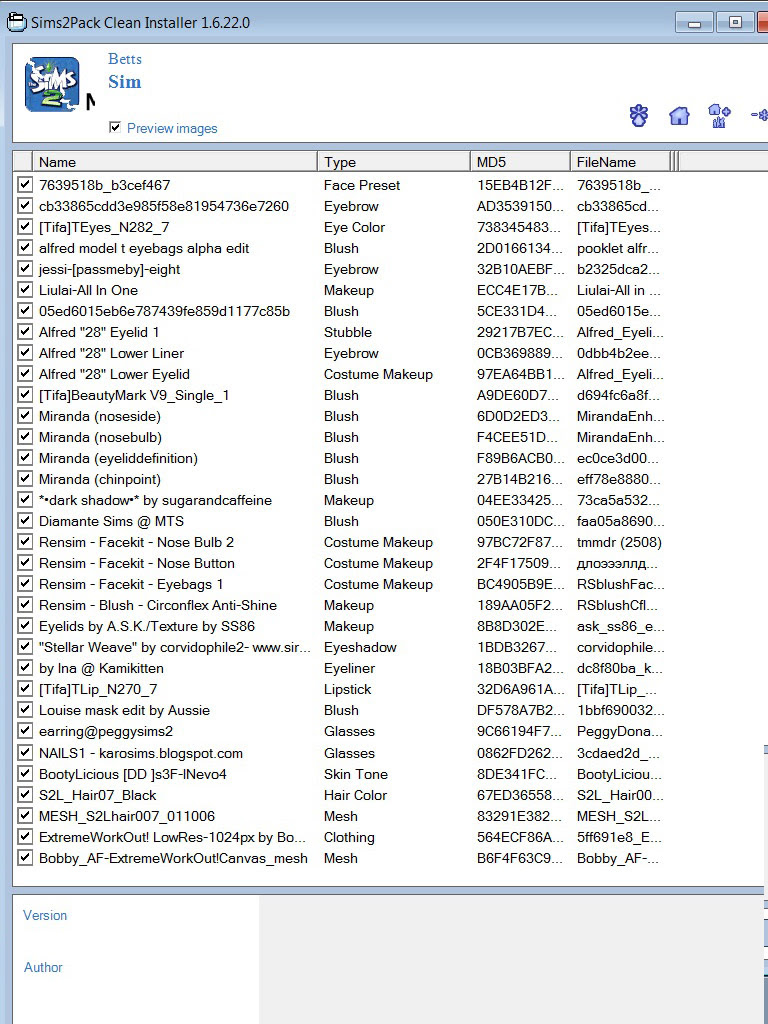
Task: Select Alfred "28" Lower Eyelid row
Action: (x=342, y=374)
